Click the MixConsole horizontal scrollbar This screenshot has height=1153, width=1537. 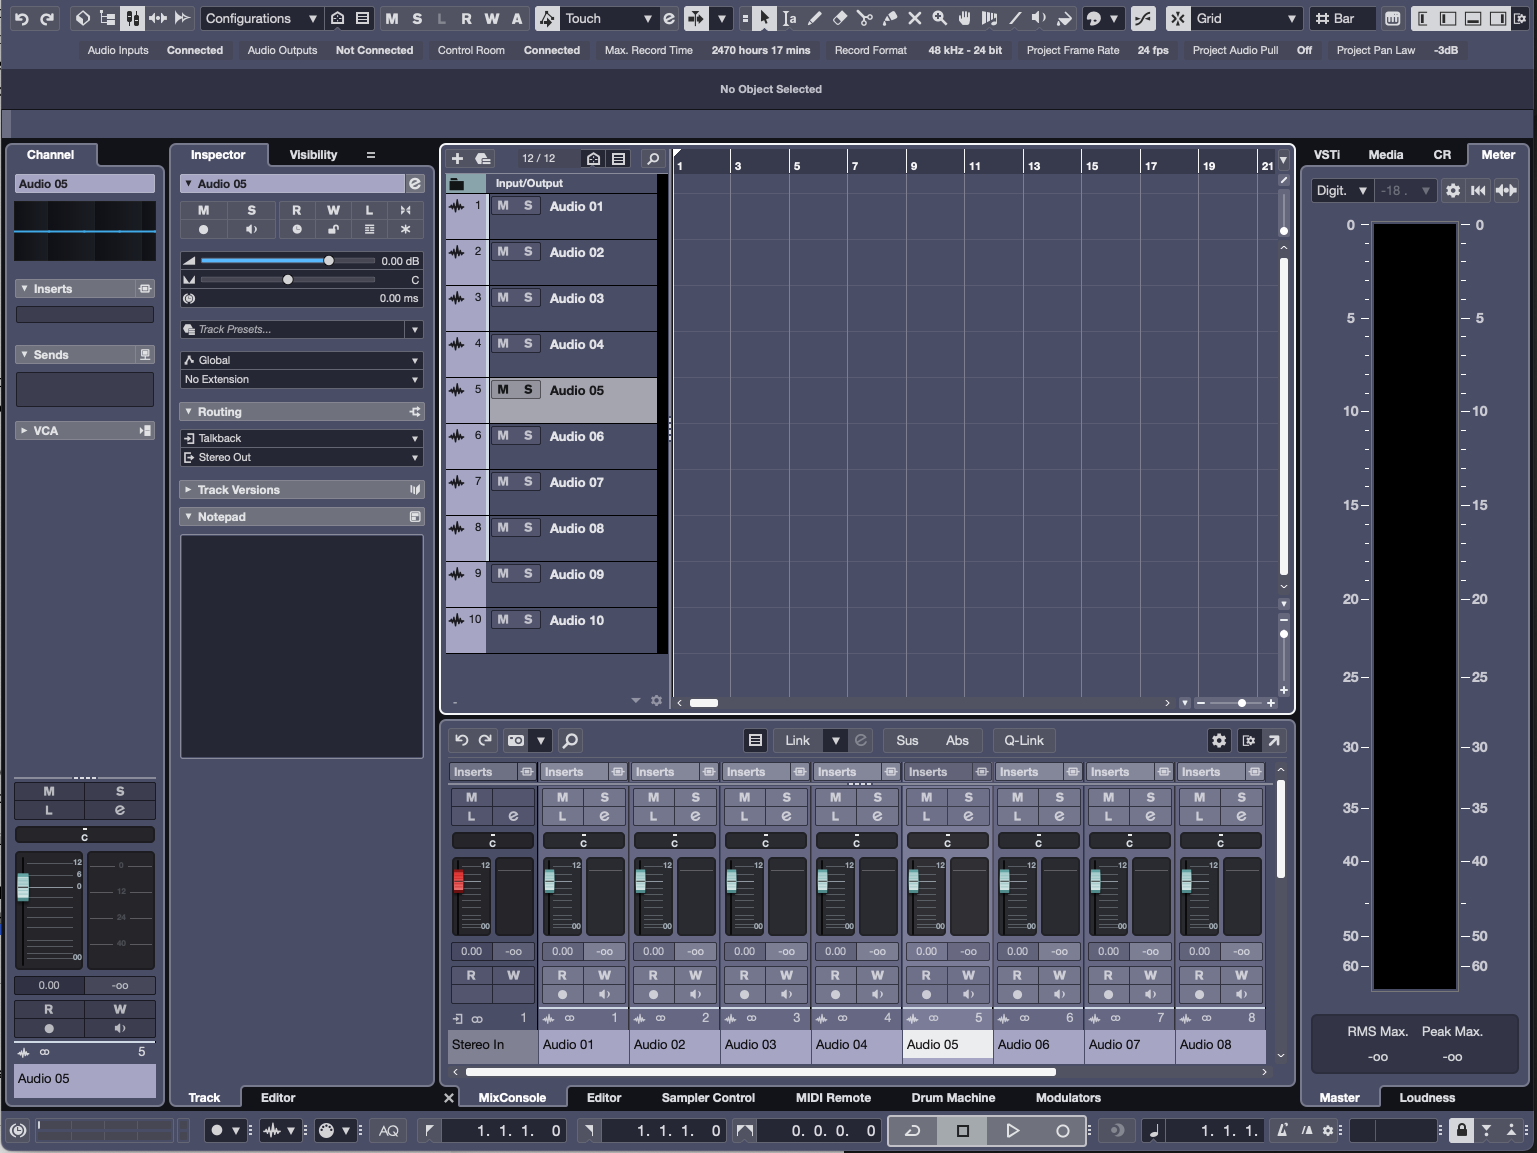pos(760,1071)
